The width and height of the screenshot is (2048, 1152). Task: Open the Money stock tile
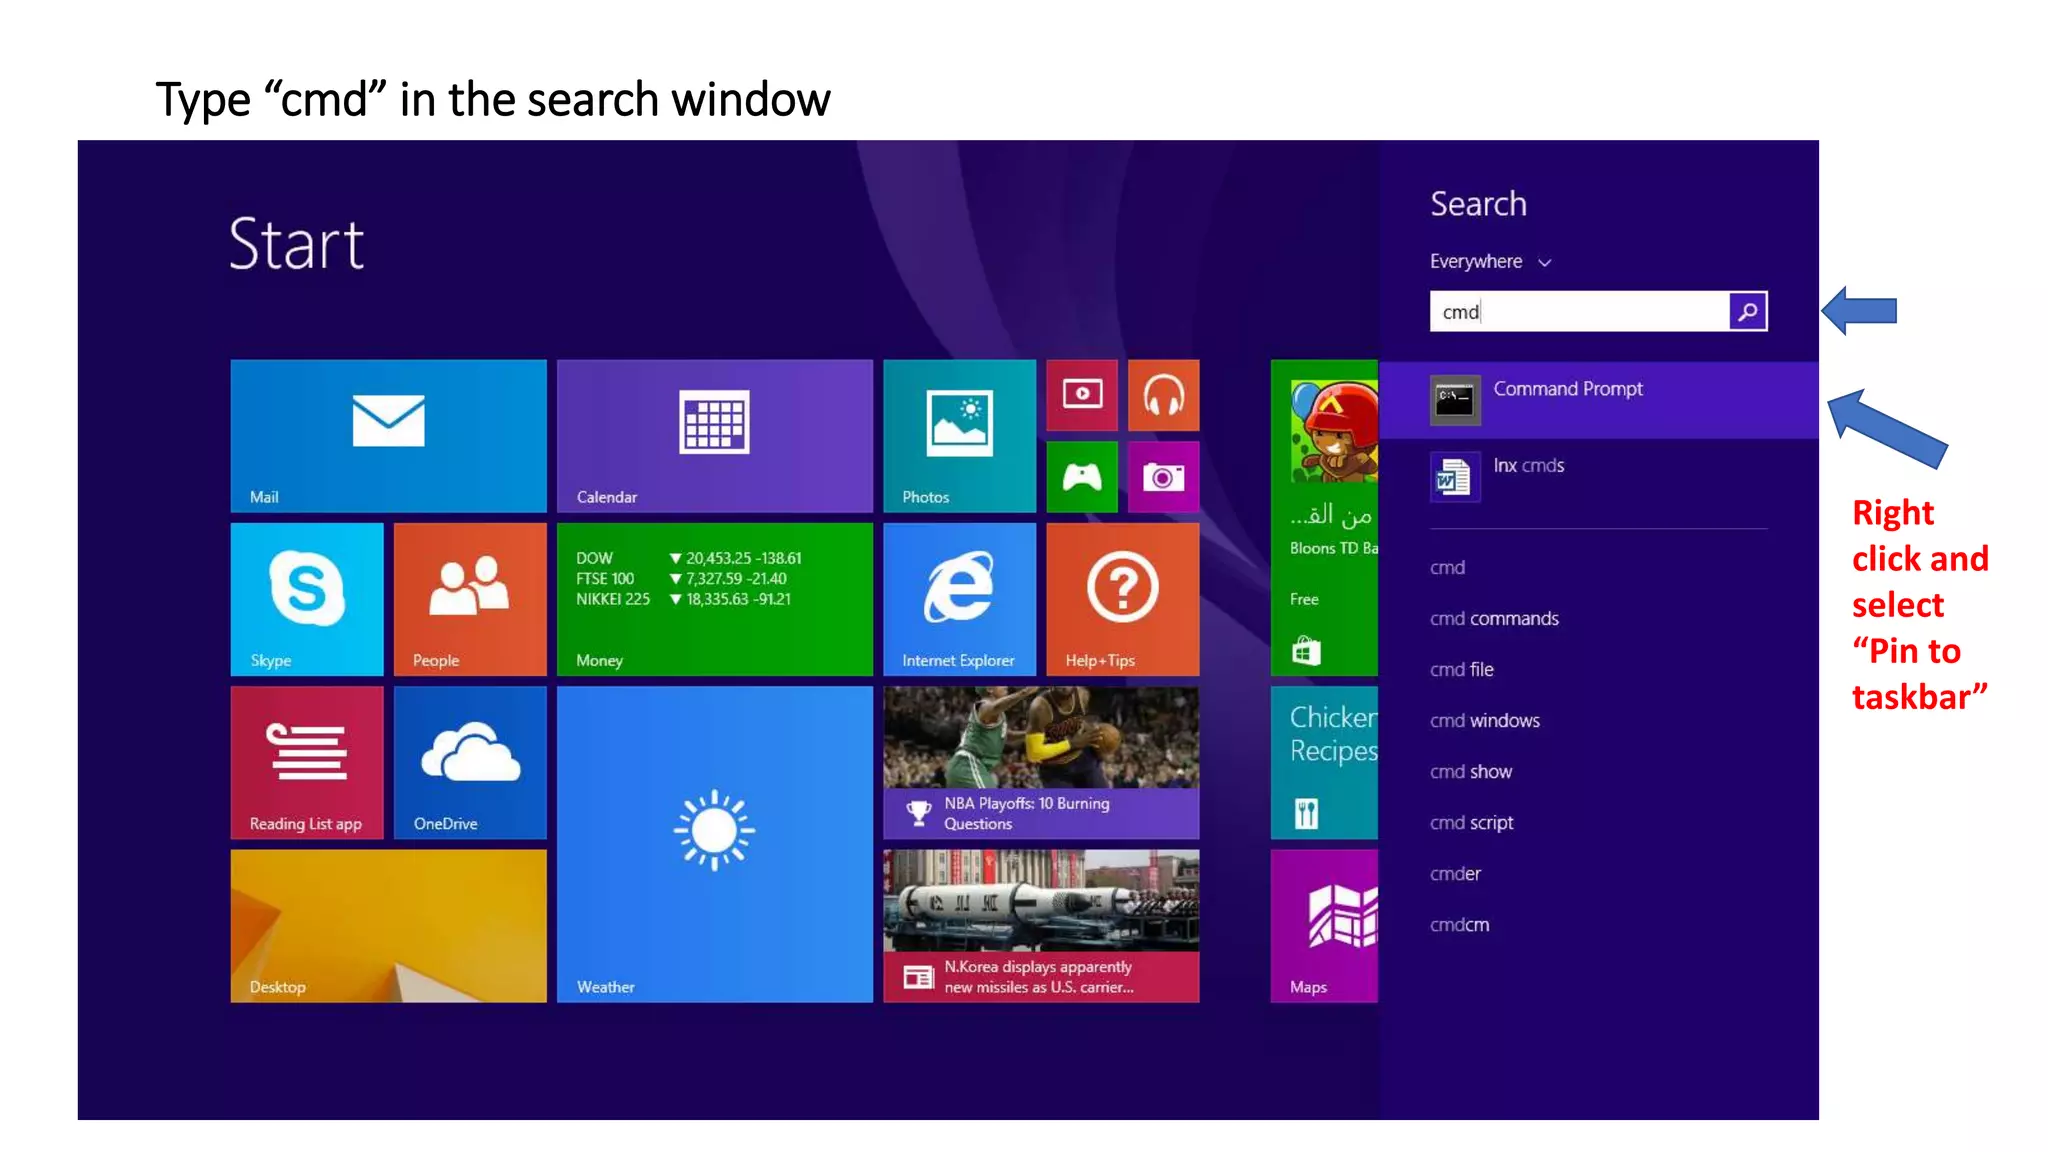click(714, 599)
